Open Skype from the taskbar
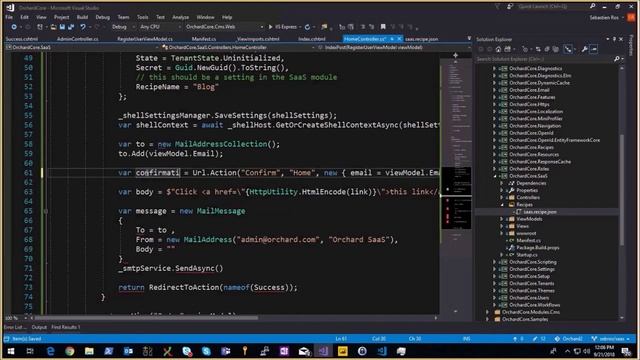 pyautogui.click(x=206, y=351)
